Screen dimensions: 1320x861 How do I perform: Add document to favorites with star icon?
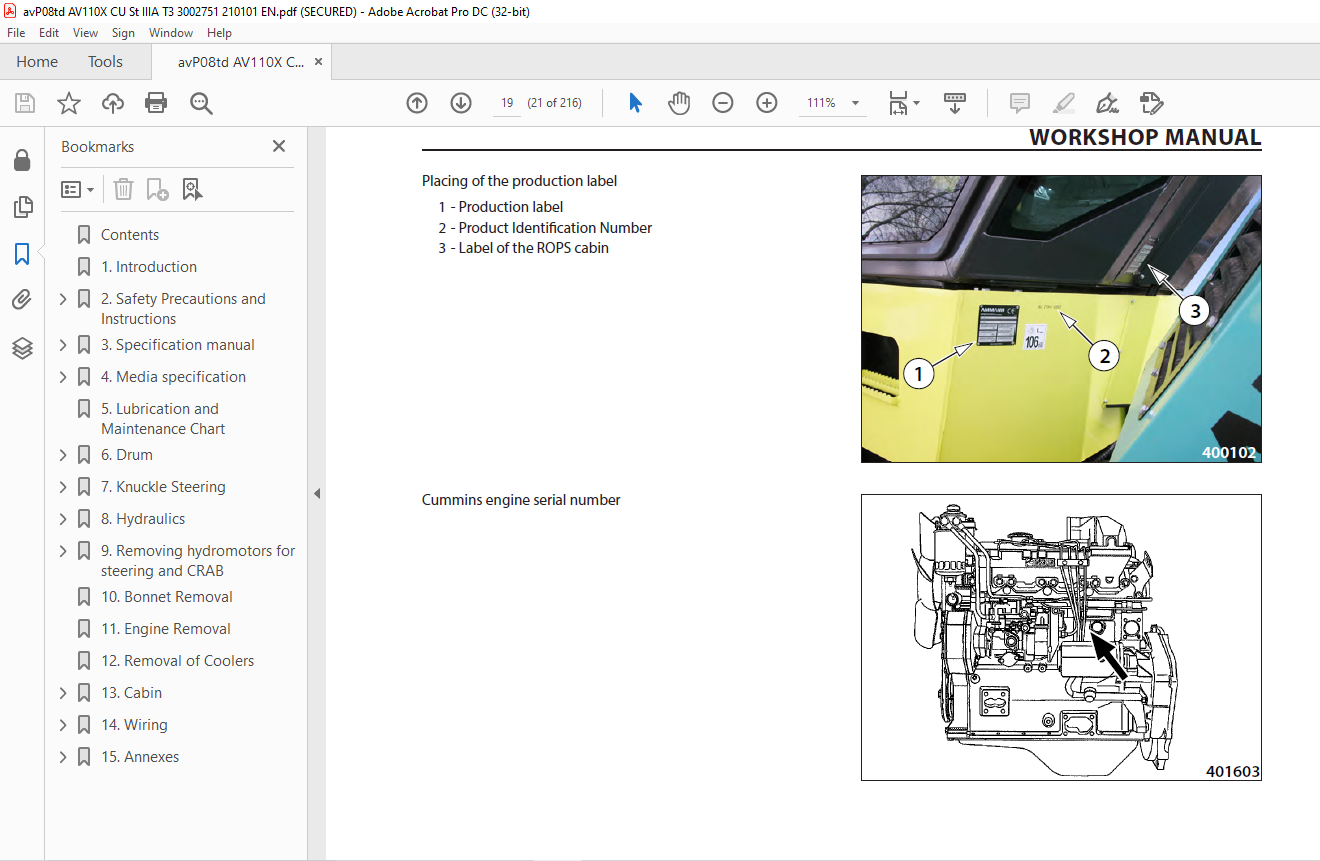(69, 103)
